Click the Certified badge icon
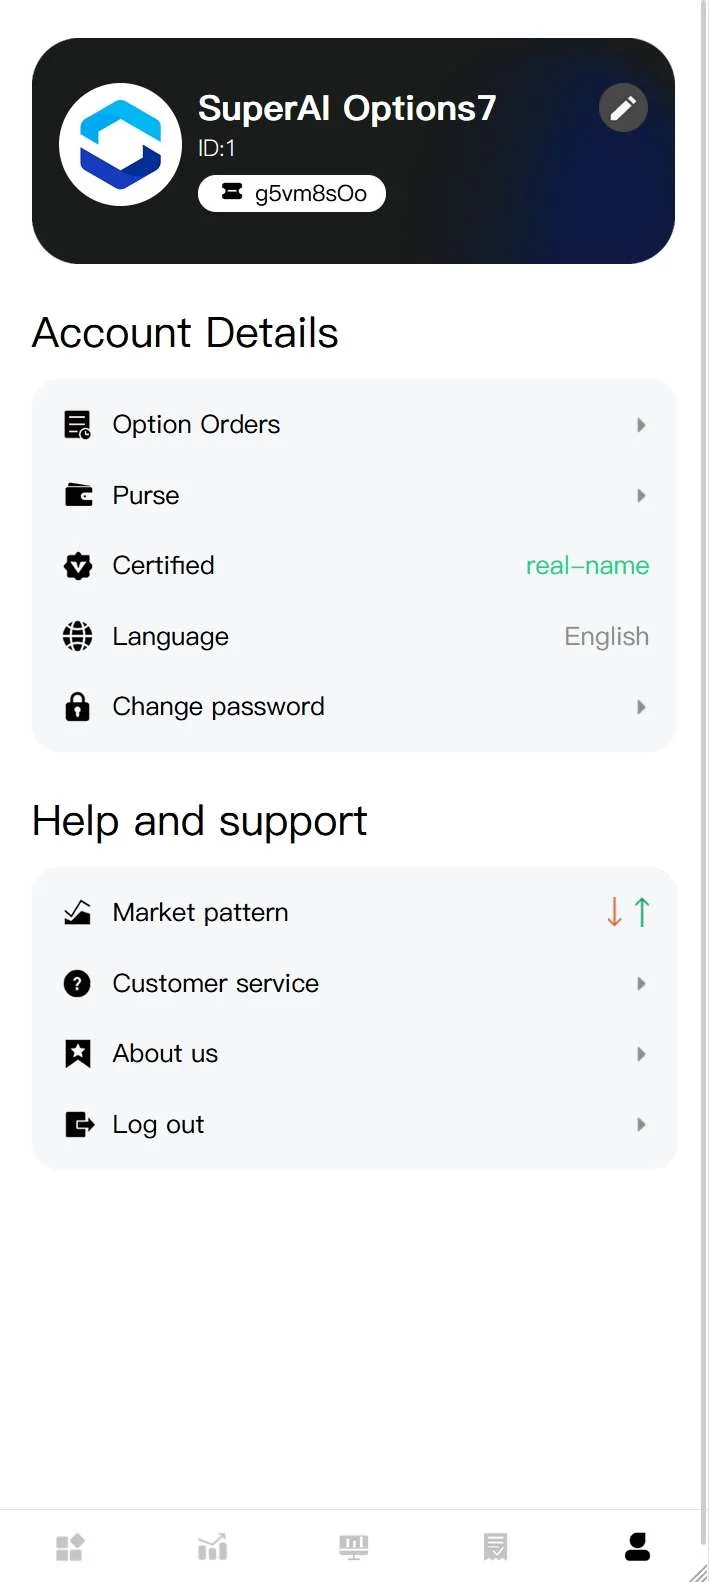This screenshot has width=709, height=1582. [x=78, y=566]
